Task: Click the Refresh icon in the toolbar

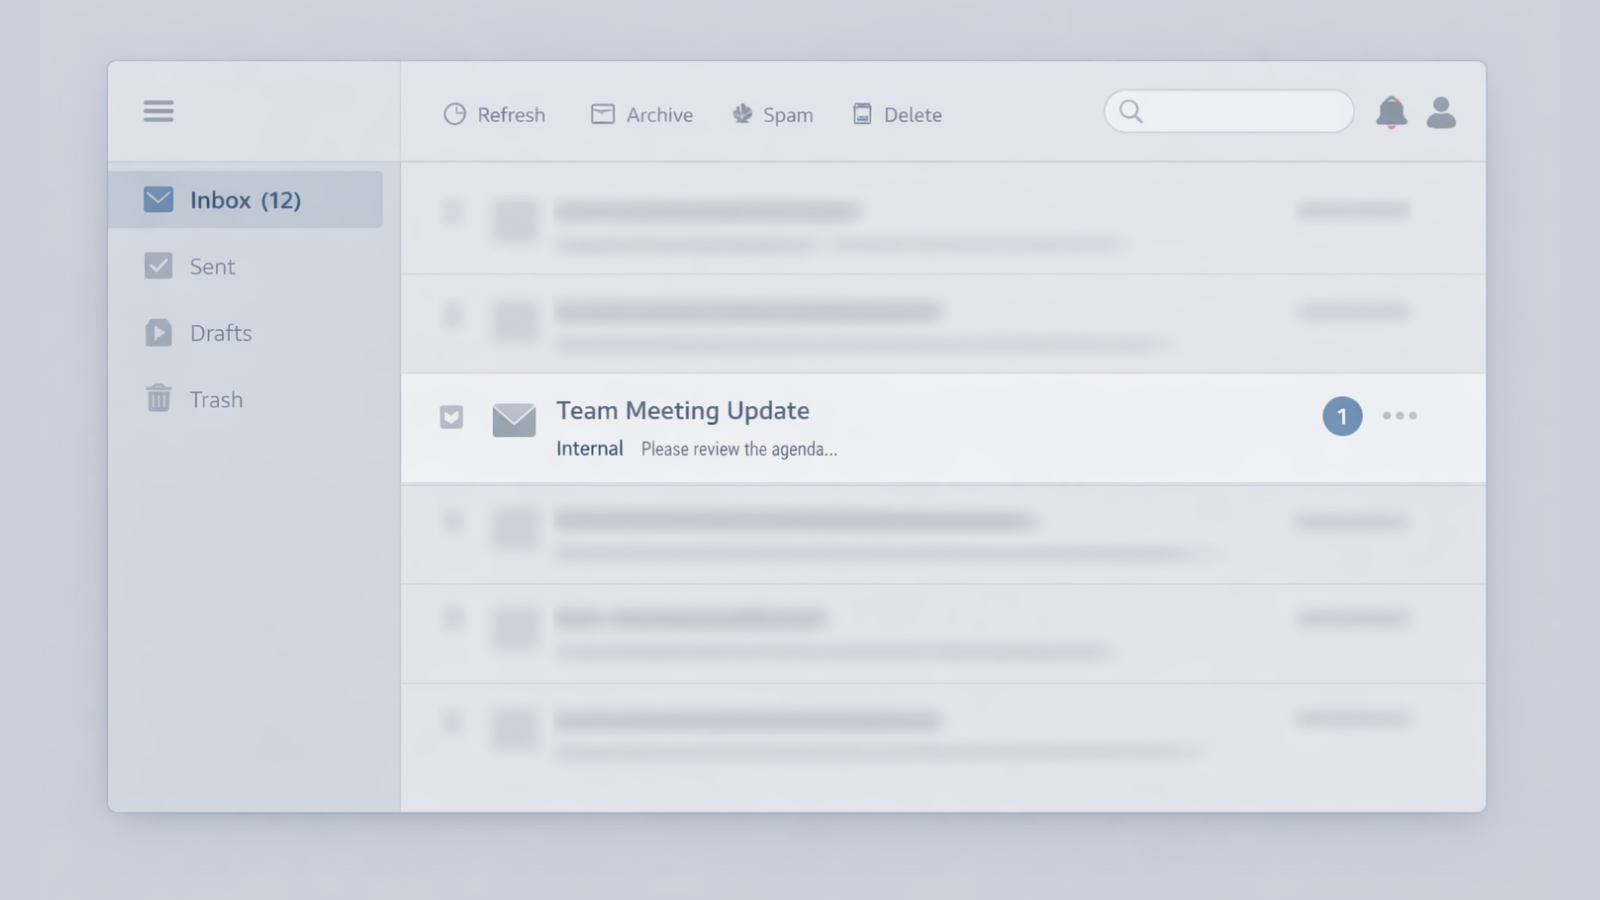Action: [x=455, y=113]
